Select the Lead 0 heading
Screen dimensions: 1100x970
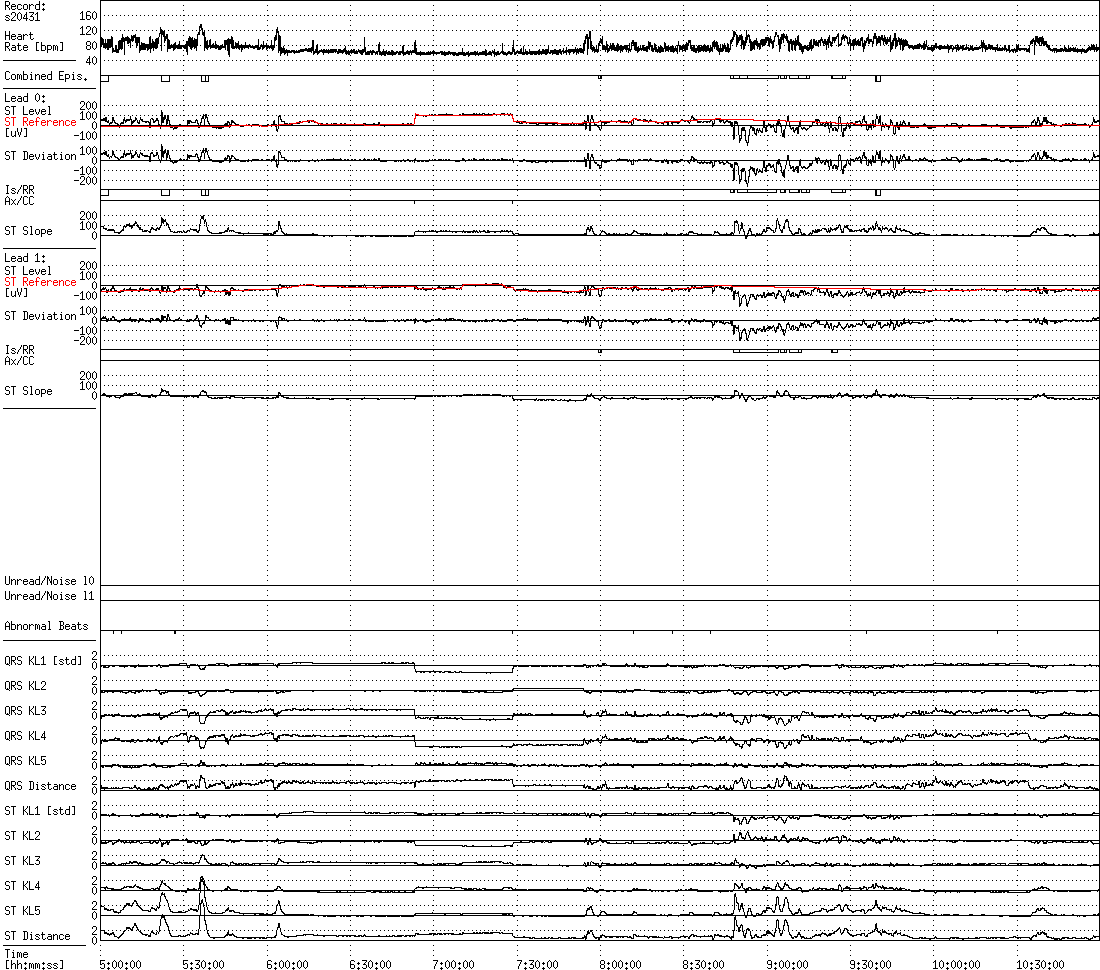pyautogui.click(x=24, y=97)
